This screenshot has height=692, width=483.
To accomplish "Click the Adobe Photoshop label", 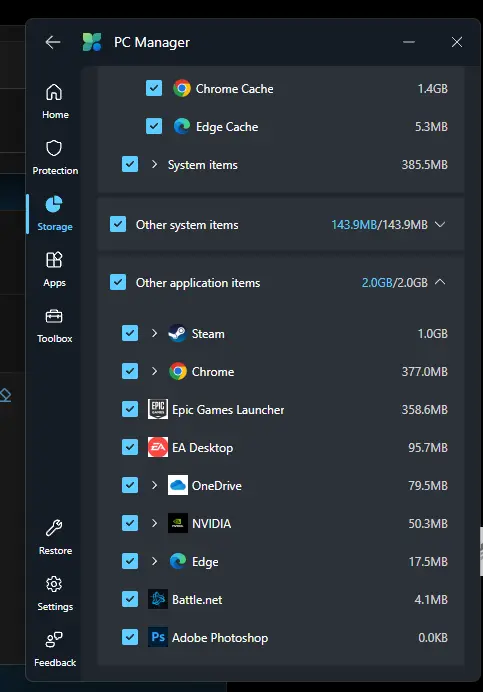I will coord(220,638).
